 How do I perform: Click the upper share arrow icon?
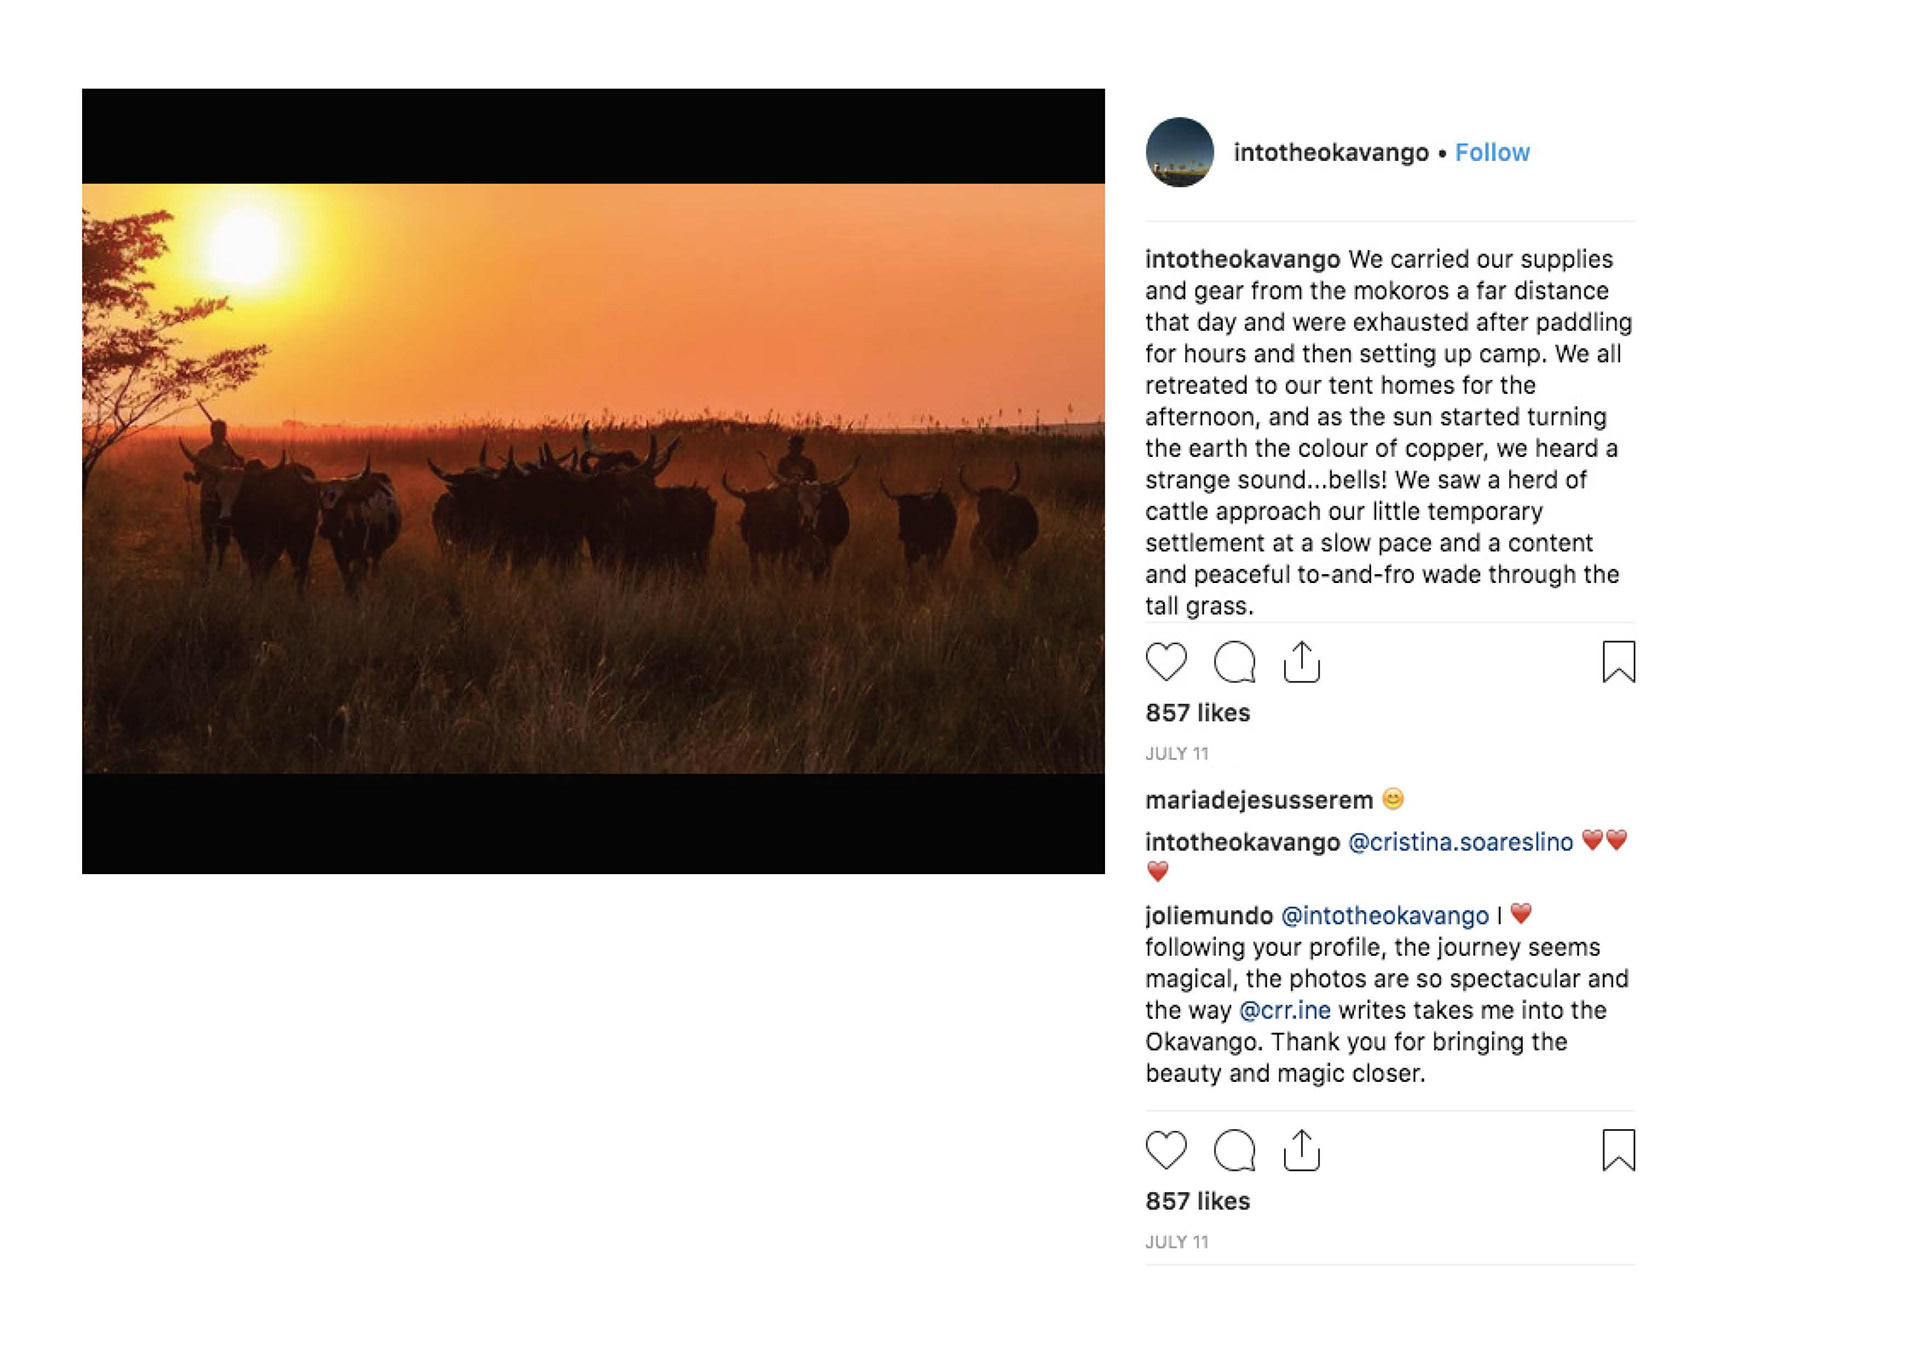[x=1301, y=662]
